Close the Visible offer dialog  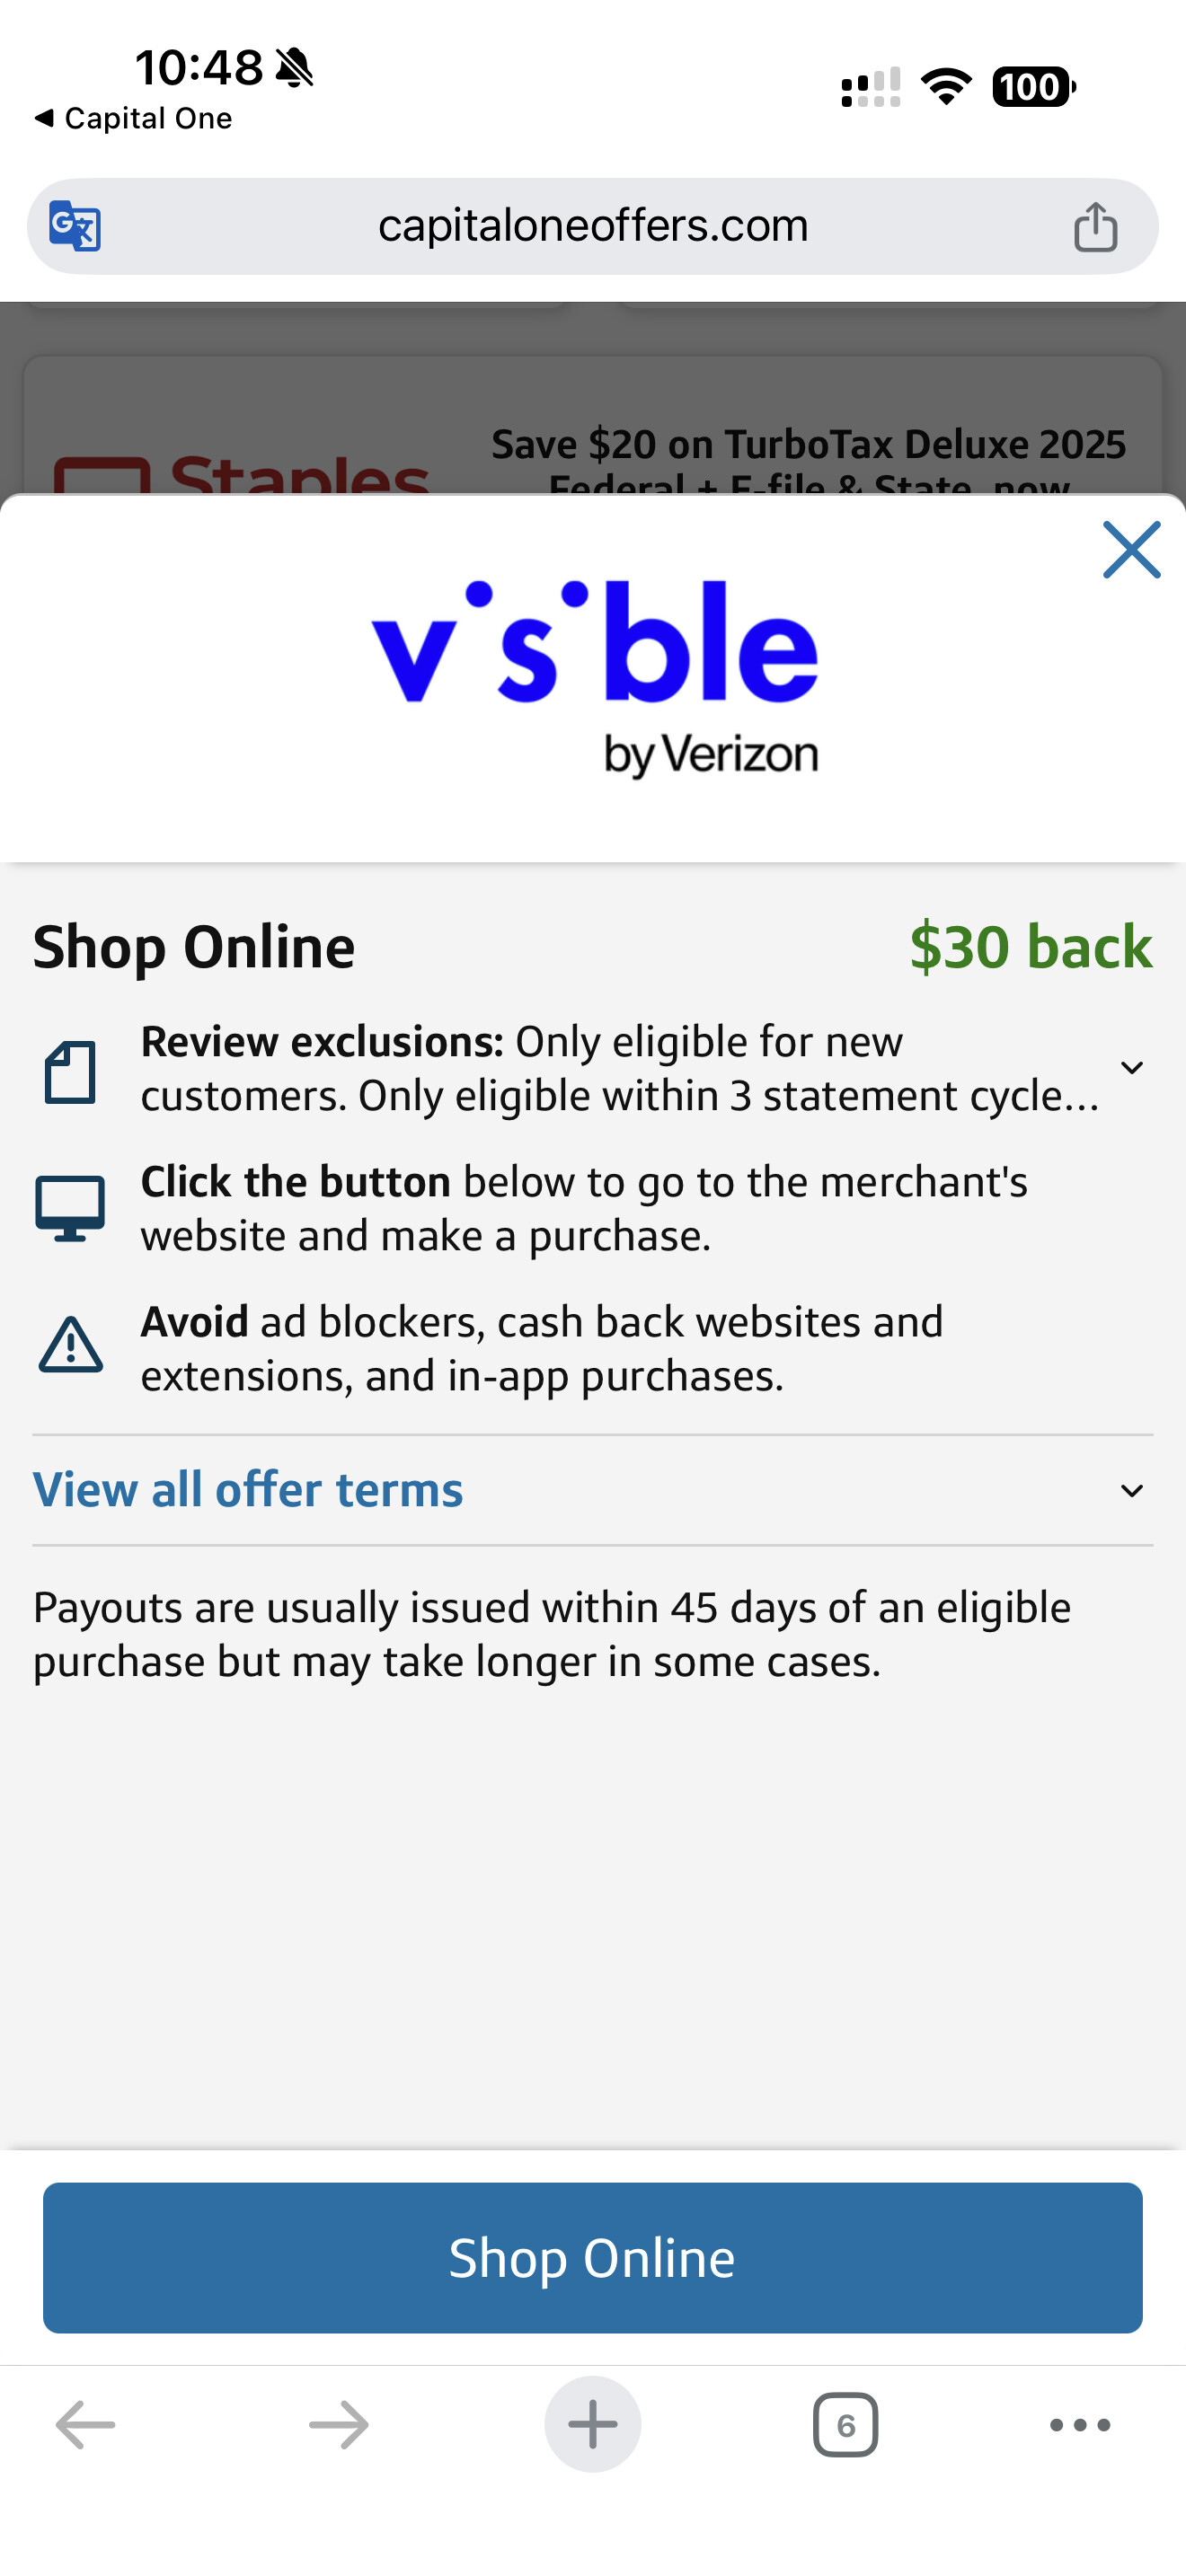(1131, 550)
